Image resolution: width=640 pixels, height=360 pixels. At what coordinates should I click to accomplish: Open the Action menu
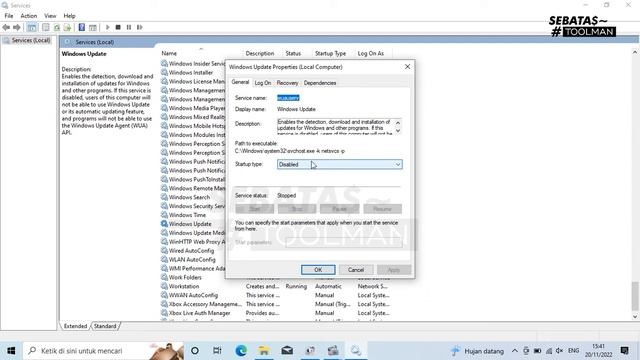(x=29, y=16)
